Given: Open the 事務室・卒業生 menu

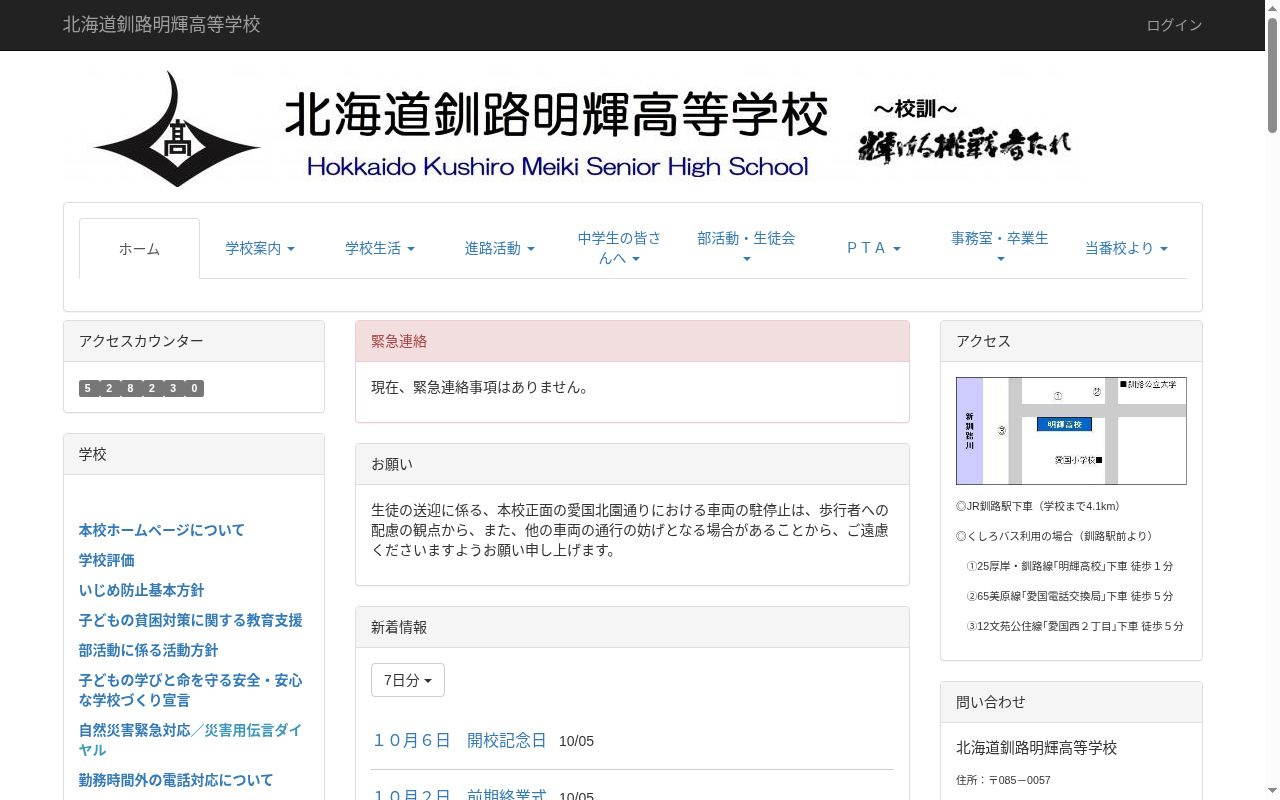Looking at the screenshot, I should coord(1000,248).
